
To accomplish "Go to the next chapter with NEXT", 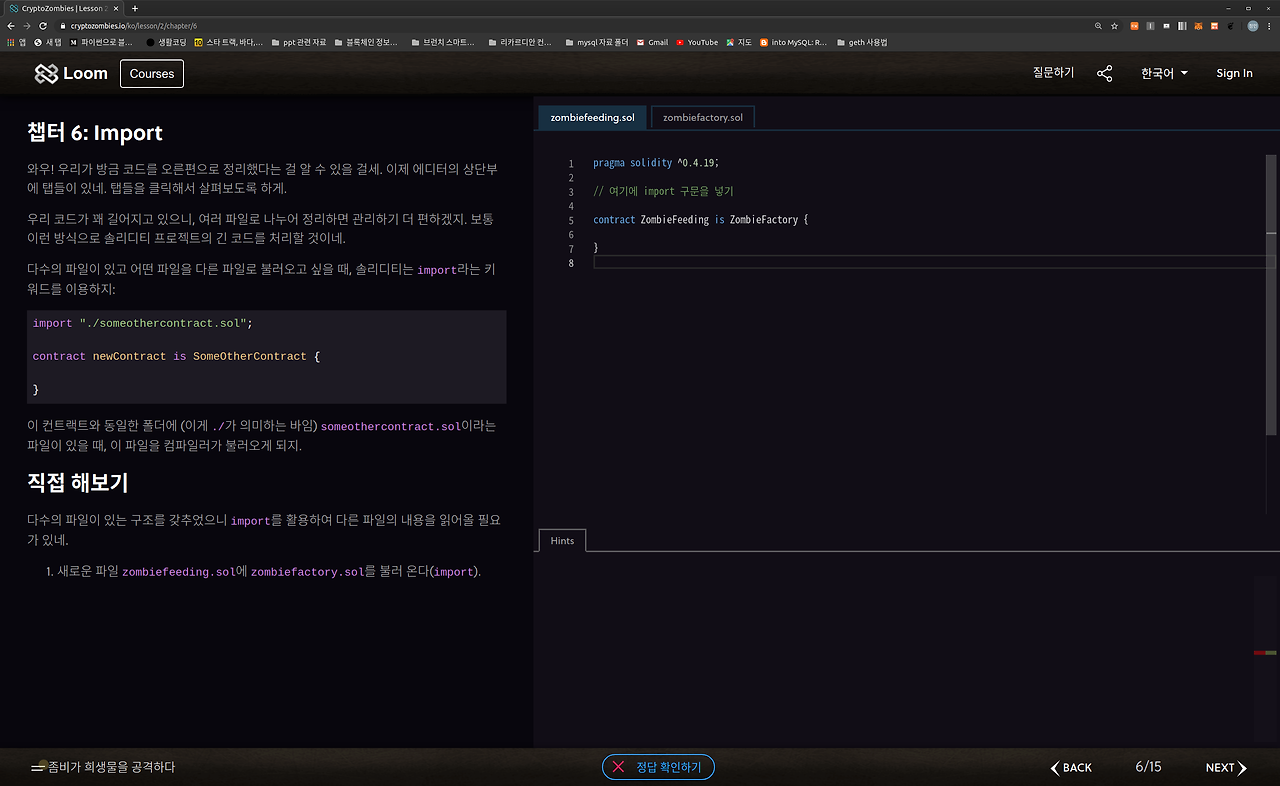I will click(x=1226, y=767).
